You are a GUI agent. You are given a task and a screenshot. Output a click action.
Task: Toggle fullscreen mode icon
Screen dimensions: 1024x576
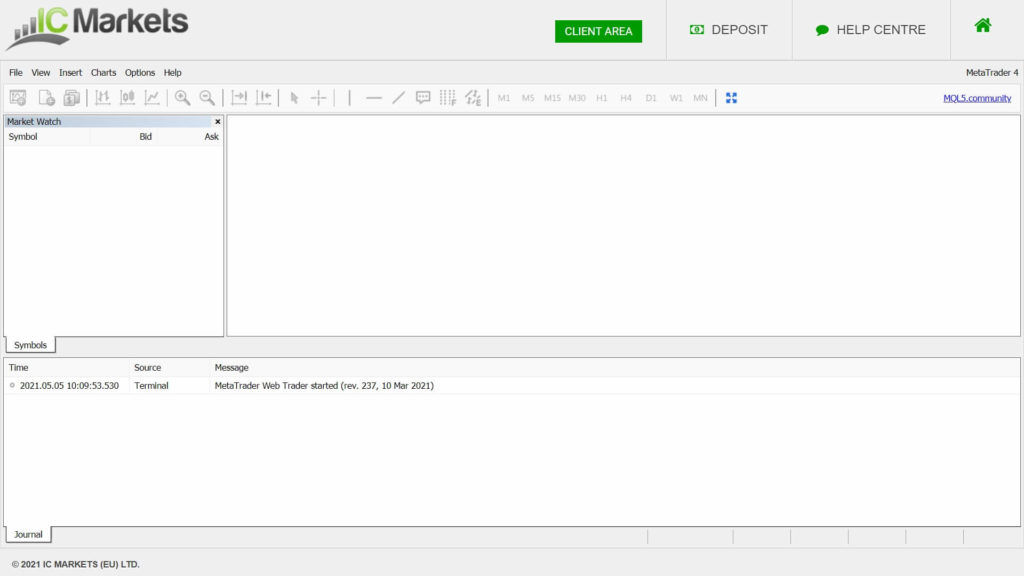[x=731, y=98]
